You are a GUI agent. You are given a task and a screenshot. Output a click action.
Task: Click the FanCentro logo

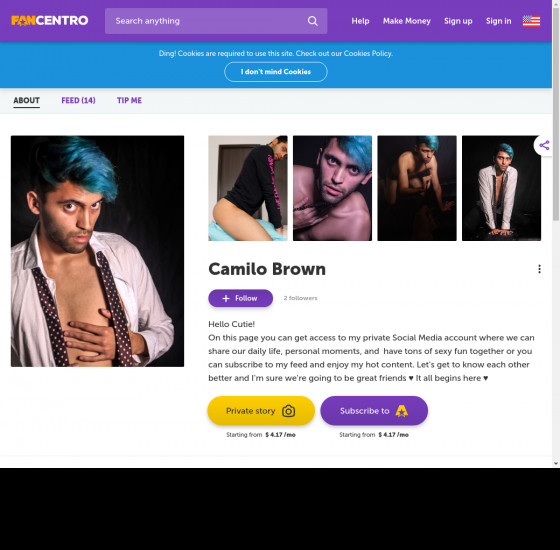[x=49, y=21]
